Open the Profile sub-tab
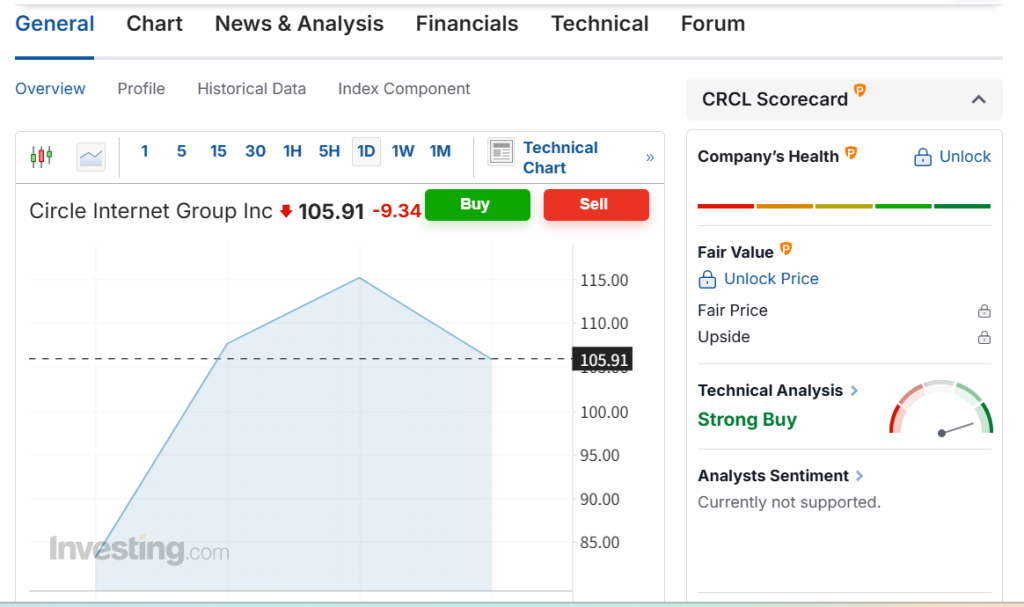 [141, 89]
